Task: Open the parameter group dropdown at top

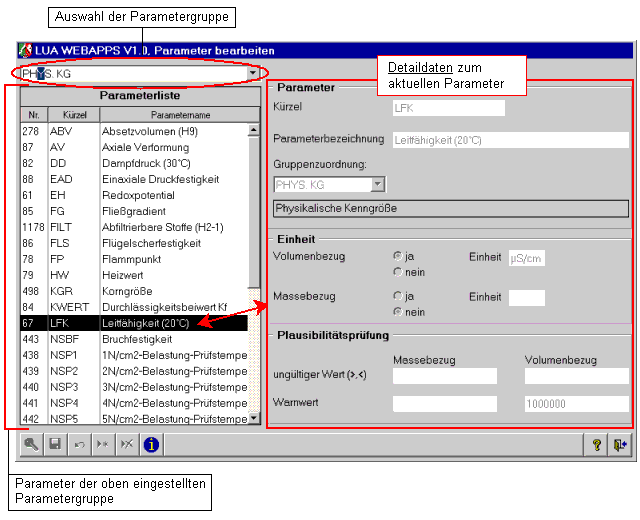Action: (253, 73)
